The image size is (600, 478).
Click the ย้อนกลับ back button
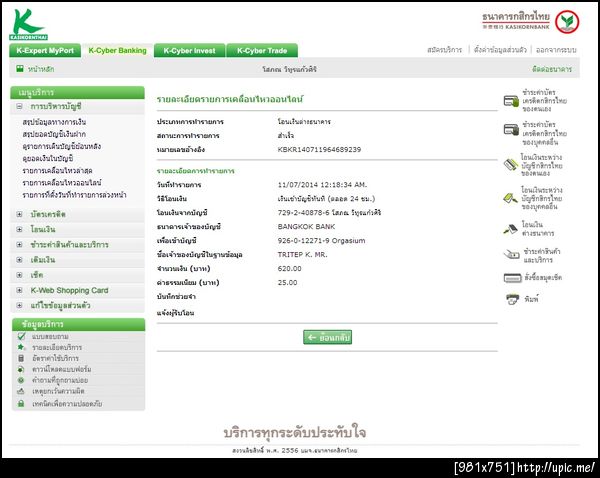click(328, 337)
